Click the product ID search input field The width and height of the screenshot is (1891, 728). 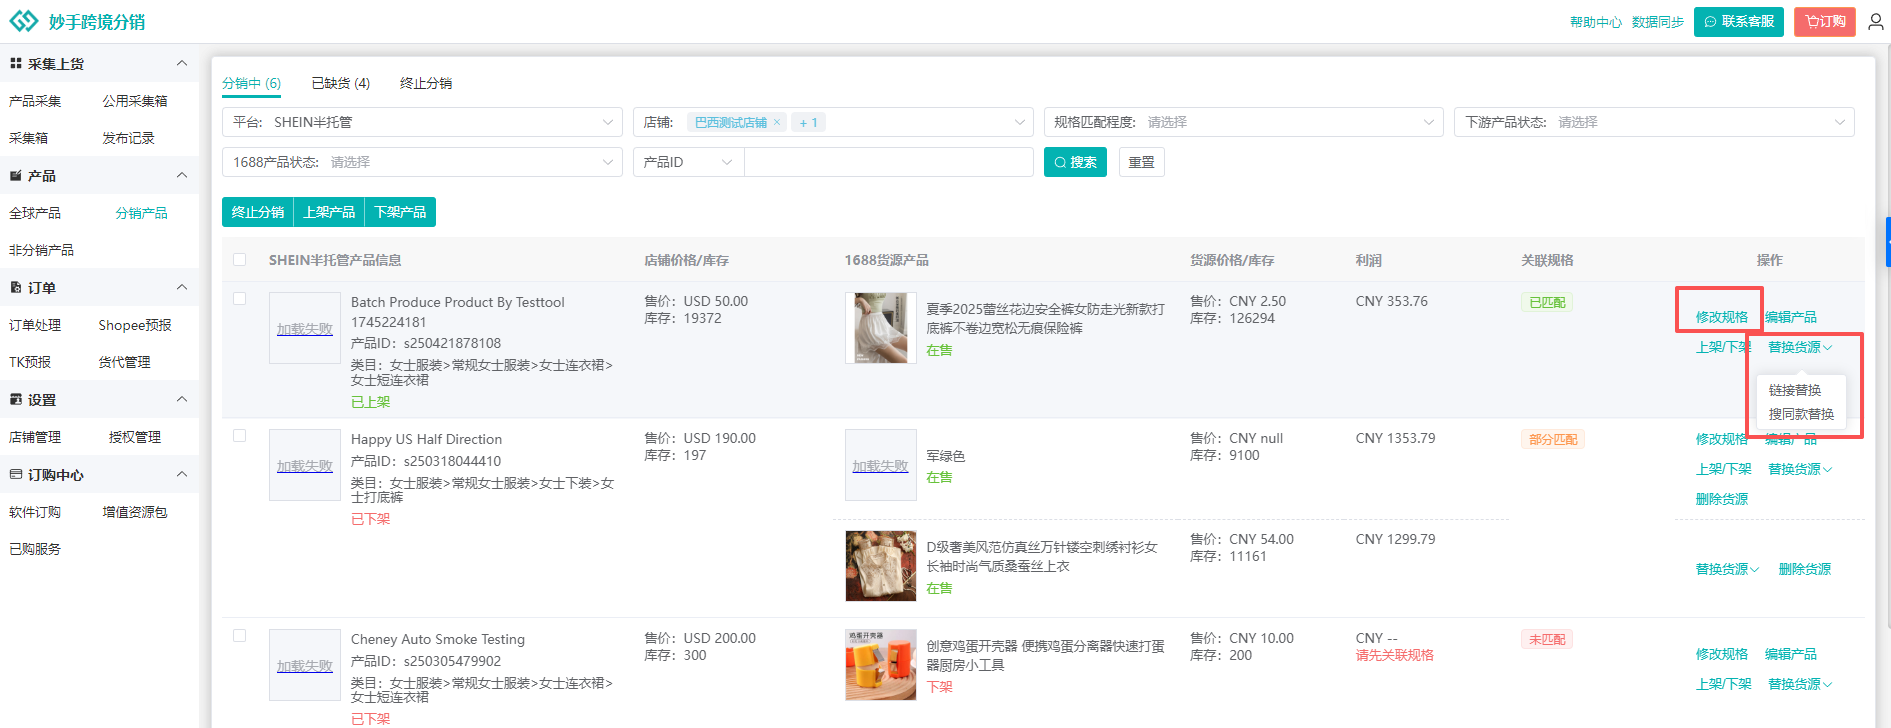pos(888,162)
